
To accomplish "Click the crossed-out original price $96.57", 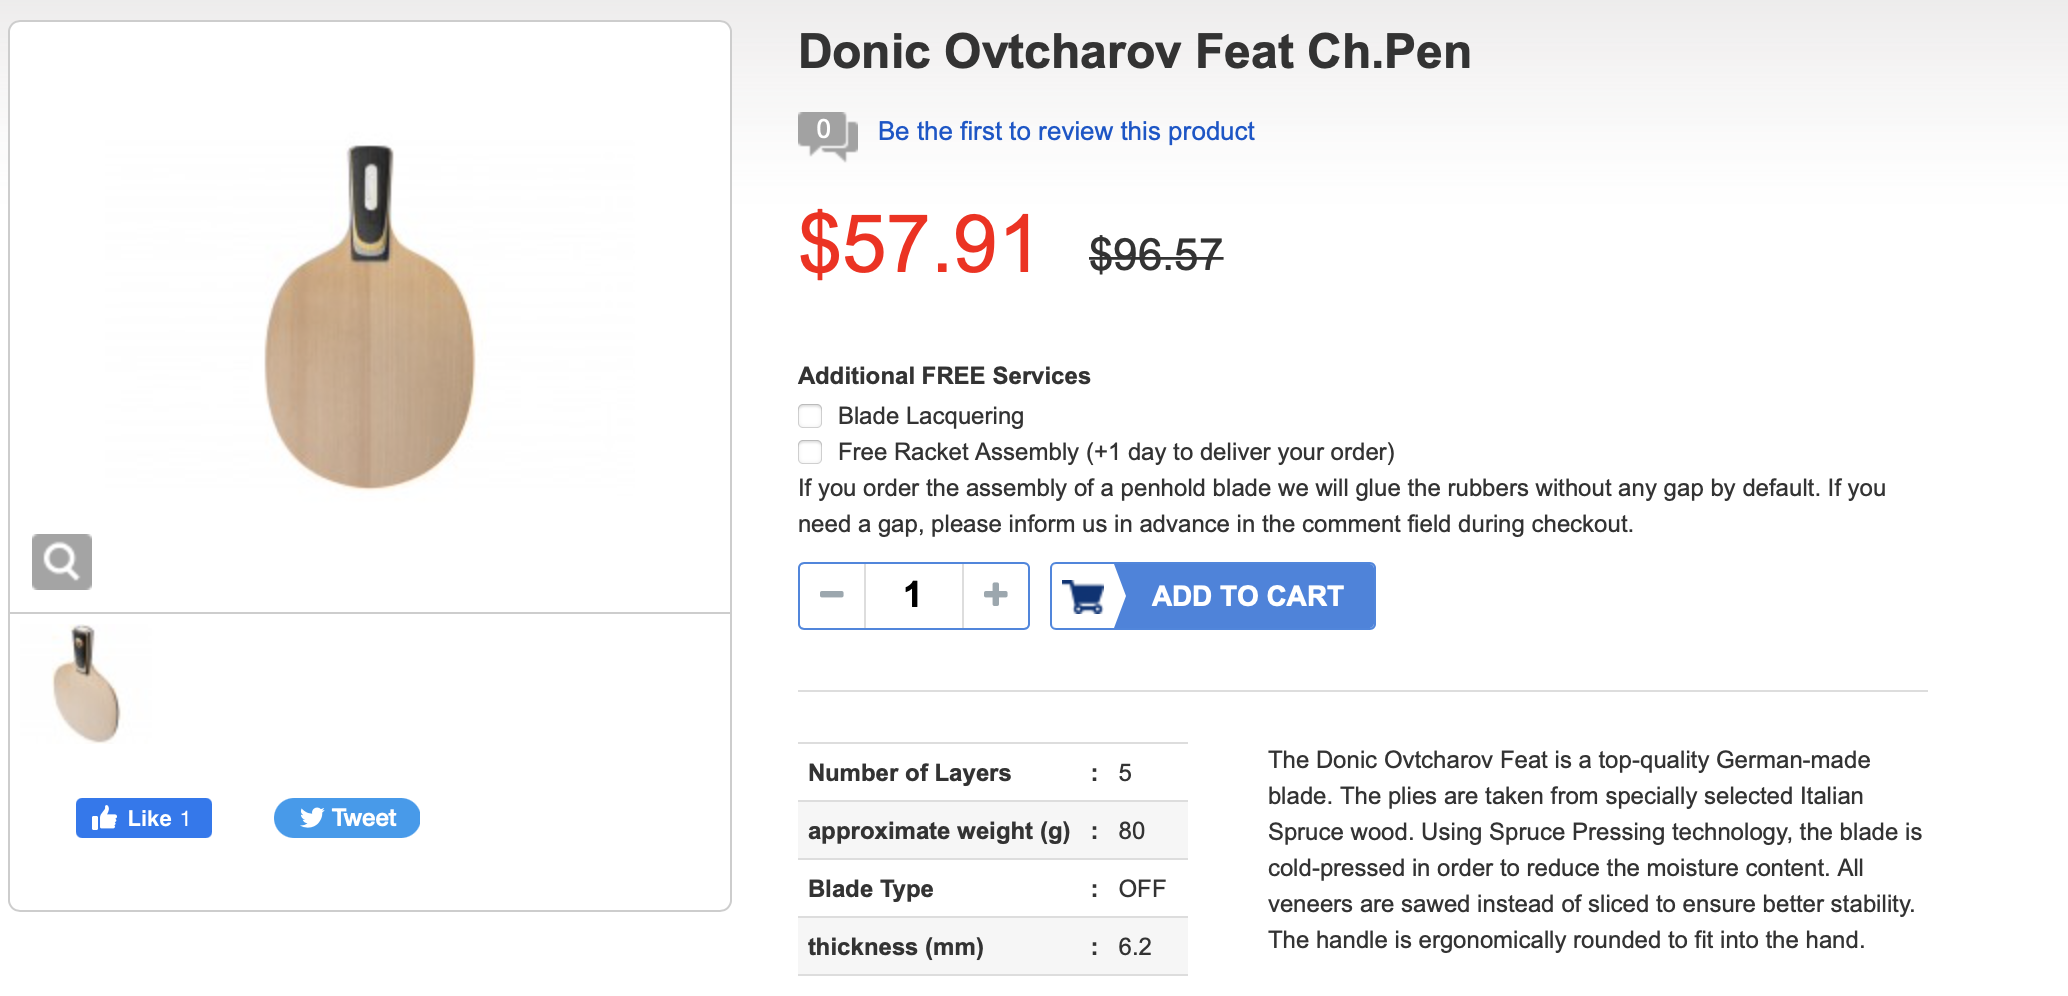I will pyautogui.click(x=1156, y=255).
